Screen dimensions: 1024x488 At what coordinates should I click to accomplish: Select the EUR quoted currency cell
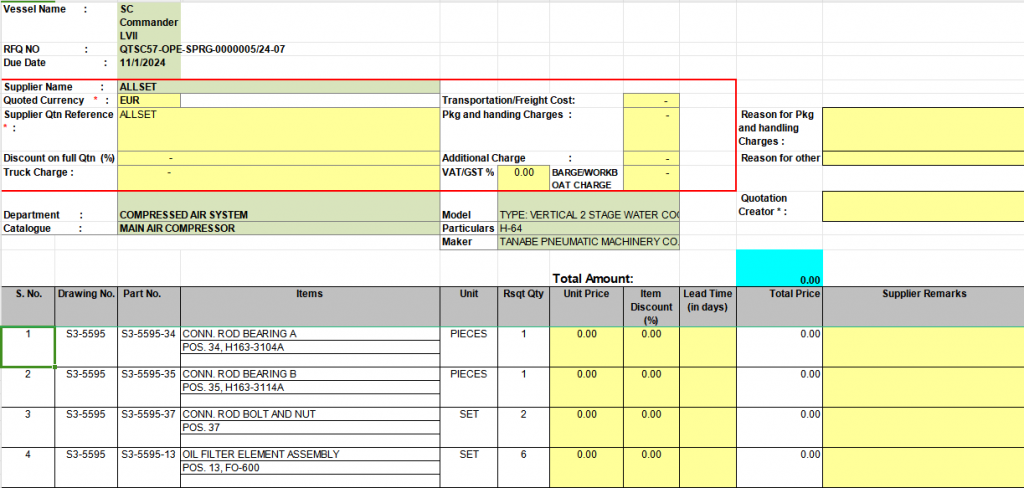click(x=149, y=101)
